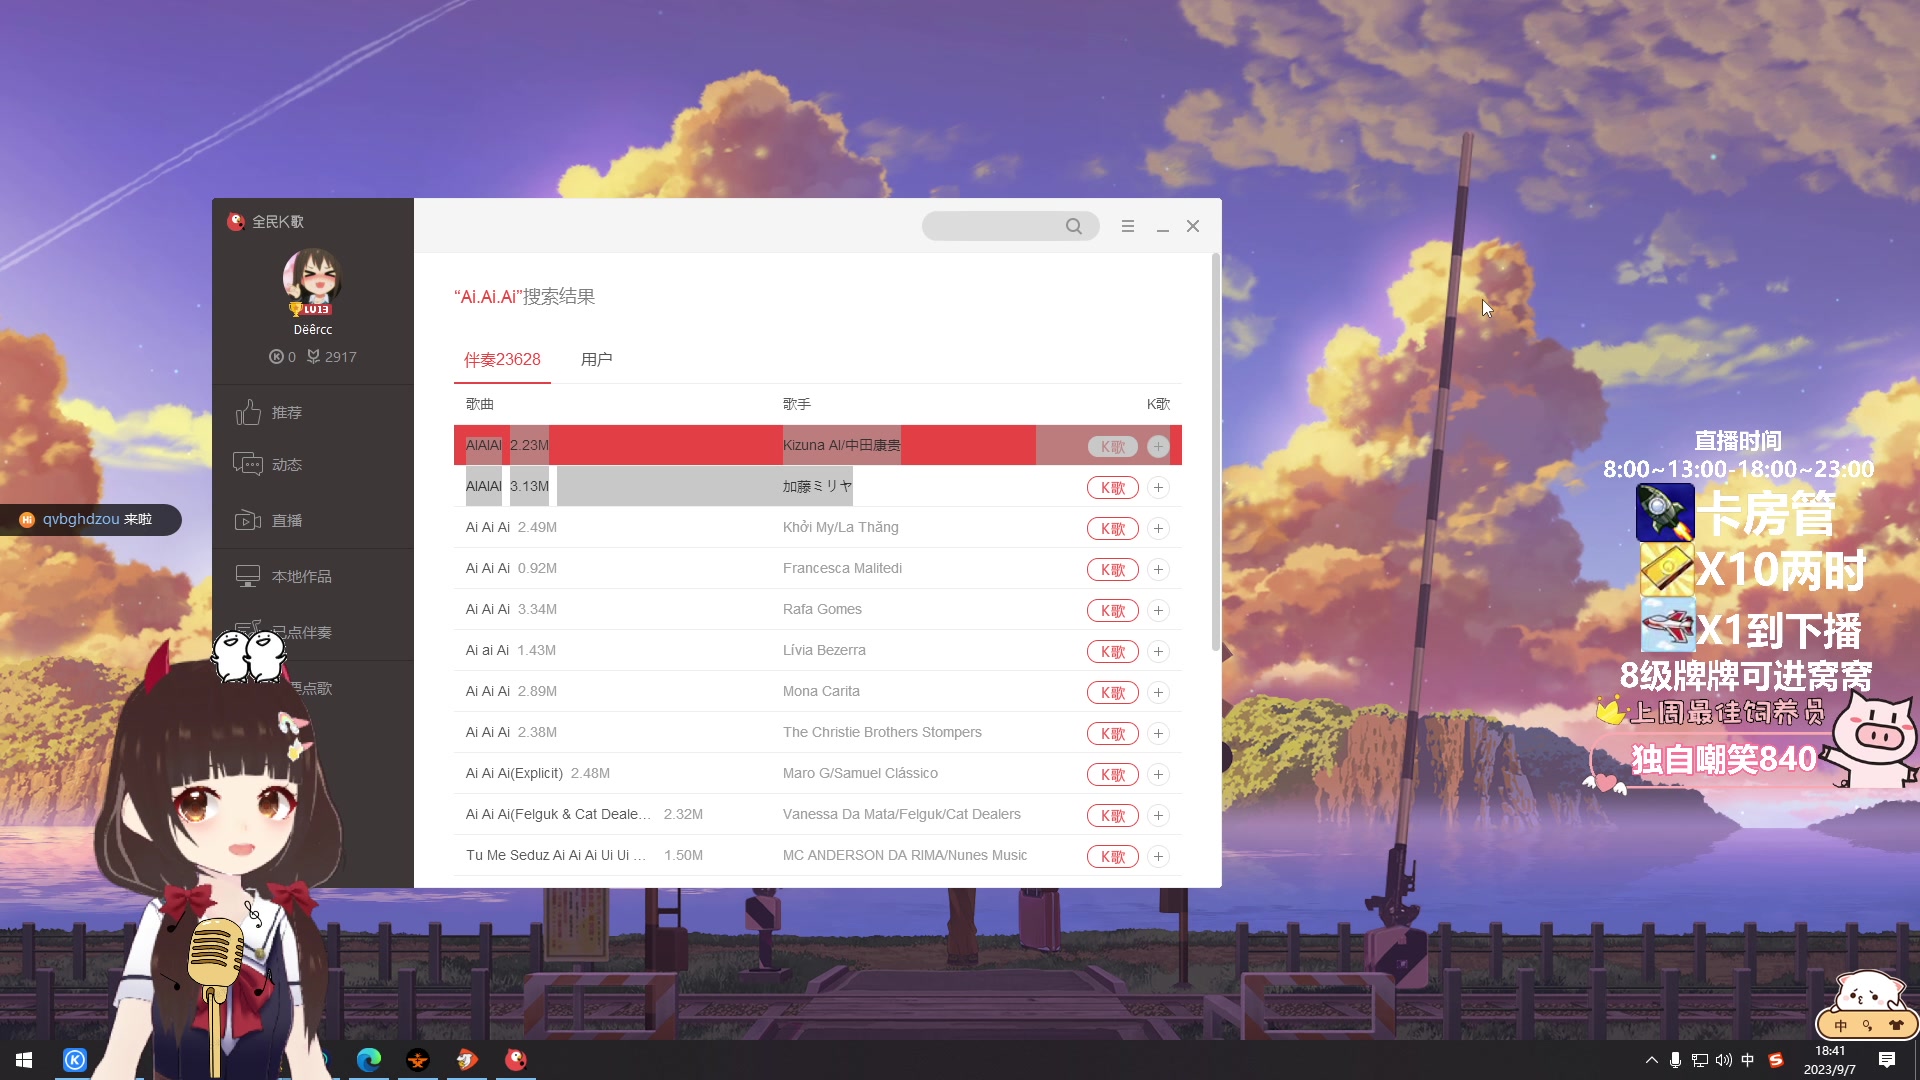The image size is (1920, 1080).
Task: Open the hamburger menu icon
Action: pos(1128,226)
